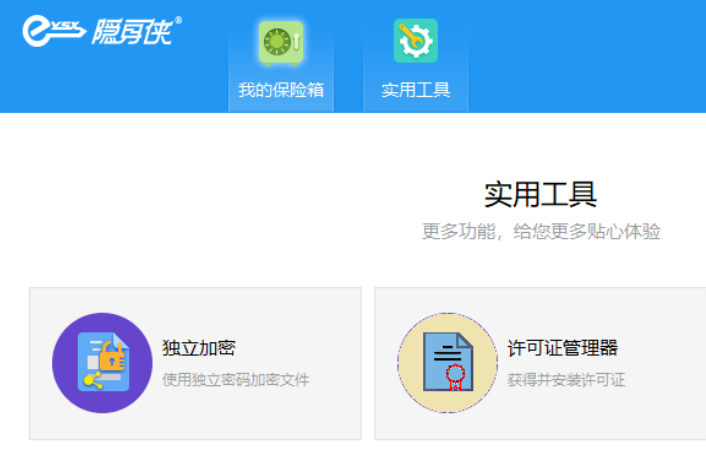Click the red ribbon seal on certificate icon
The image size is (706, 450).
(x=455, y=377)
